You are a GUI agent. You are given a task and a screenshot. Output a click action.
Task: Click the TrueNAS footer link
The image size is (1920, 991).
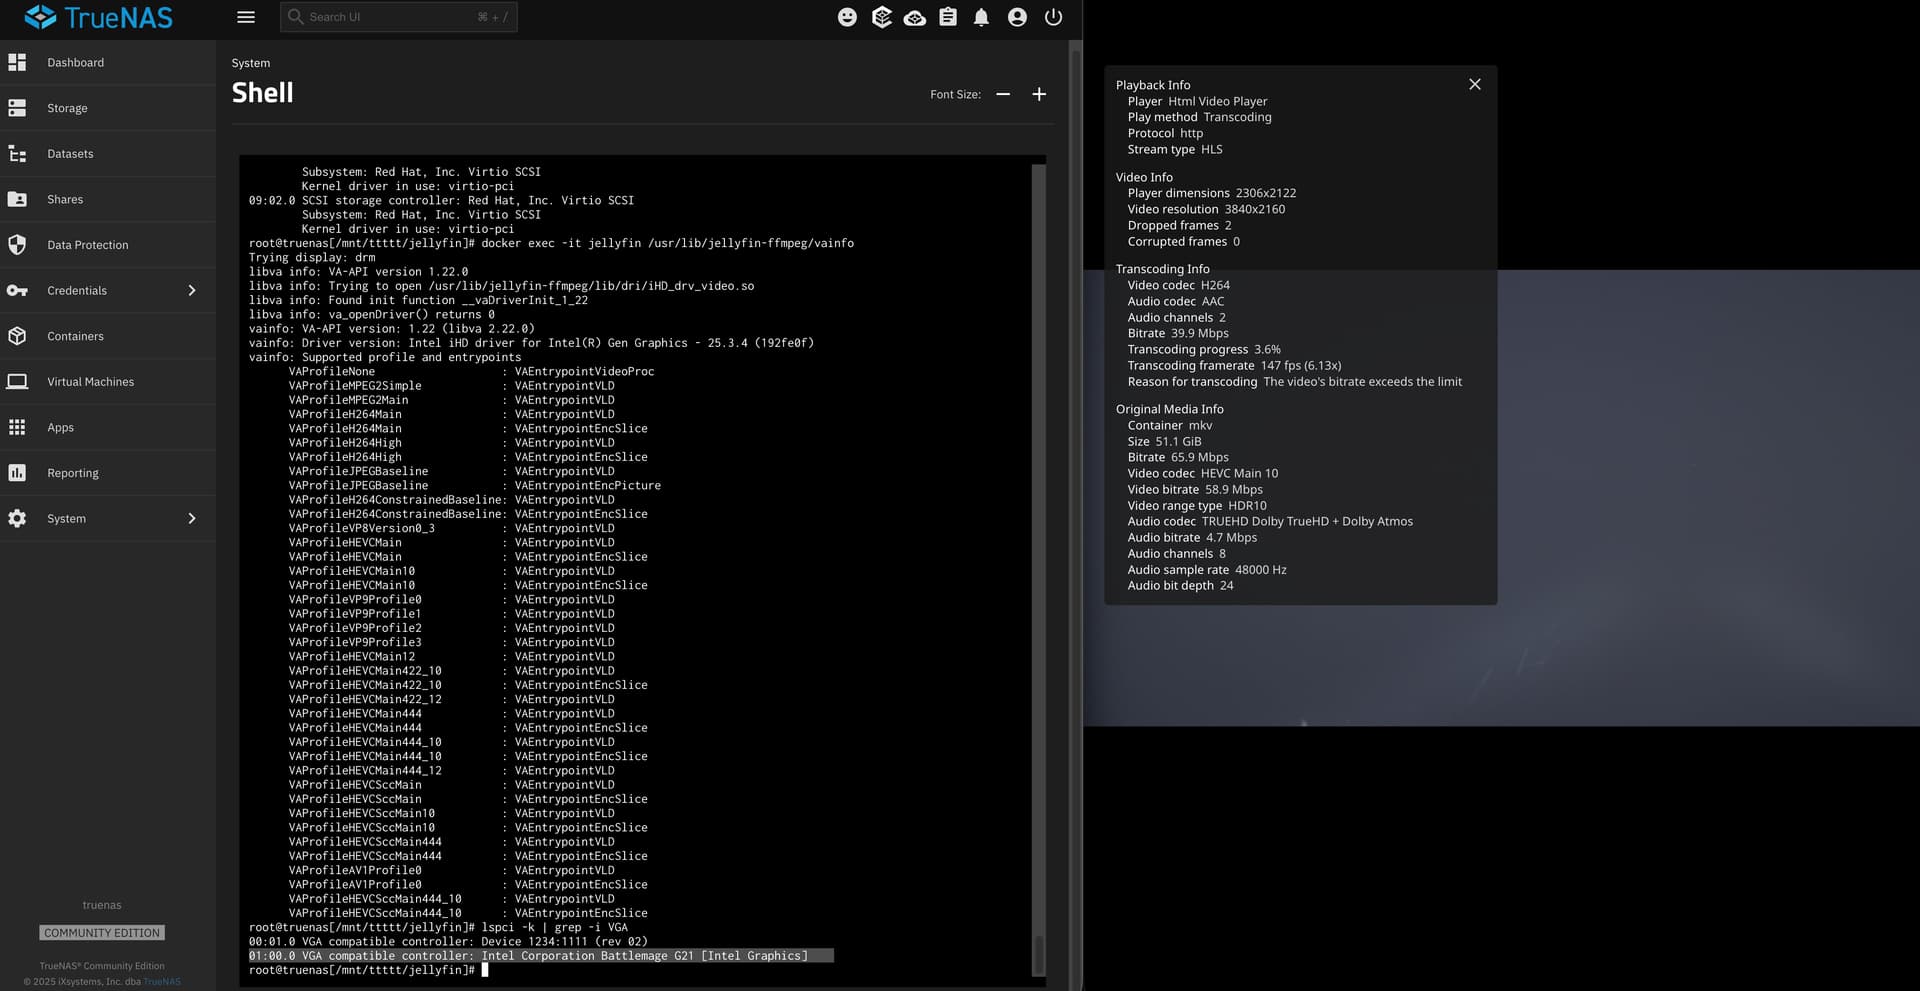[x=162, y=982]
